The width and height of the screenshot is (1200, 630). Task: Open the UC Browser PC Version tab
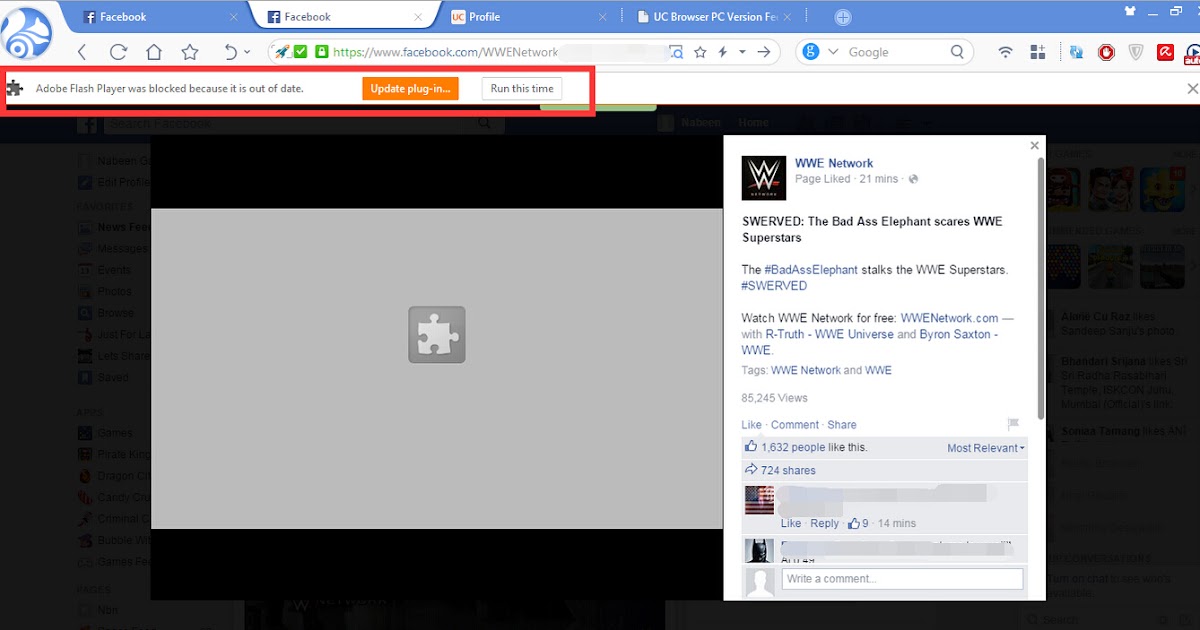[715, 17]
